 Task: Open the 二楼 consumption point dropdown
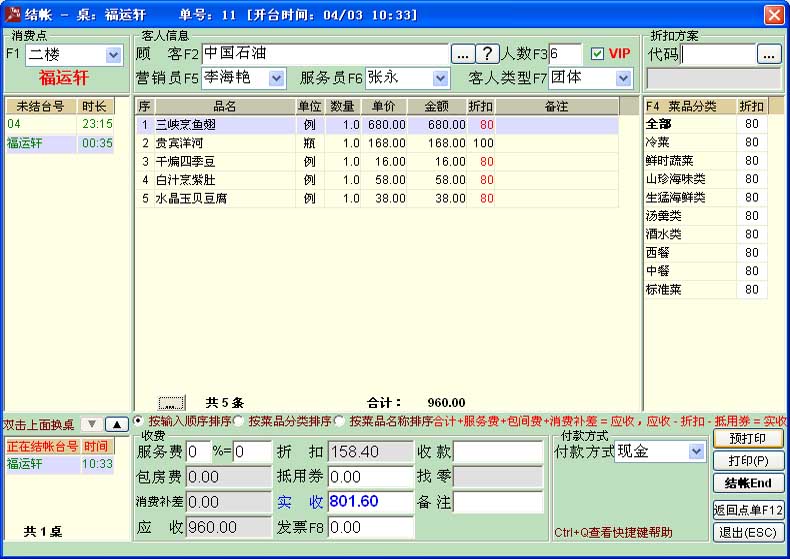[113, 55]
